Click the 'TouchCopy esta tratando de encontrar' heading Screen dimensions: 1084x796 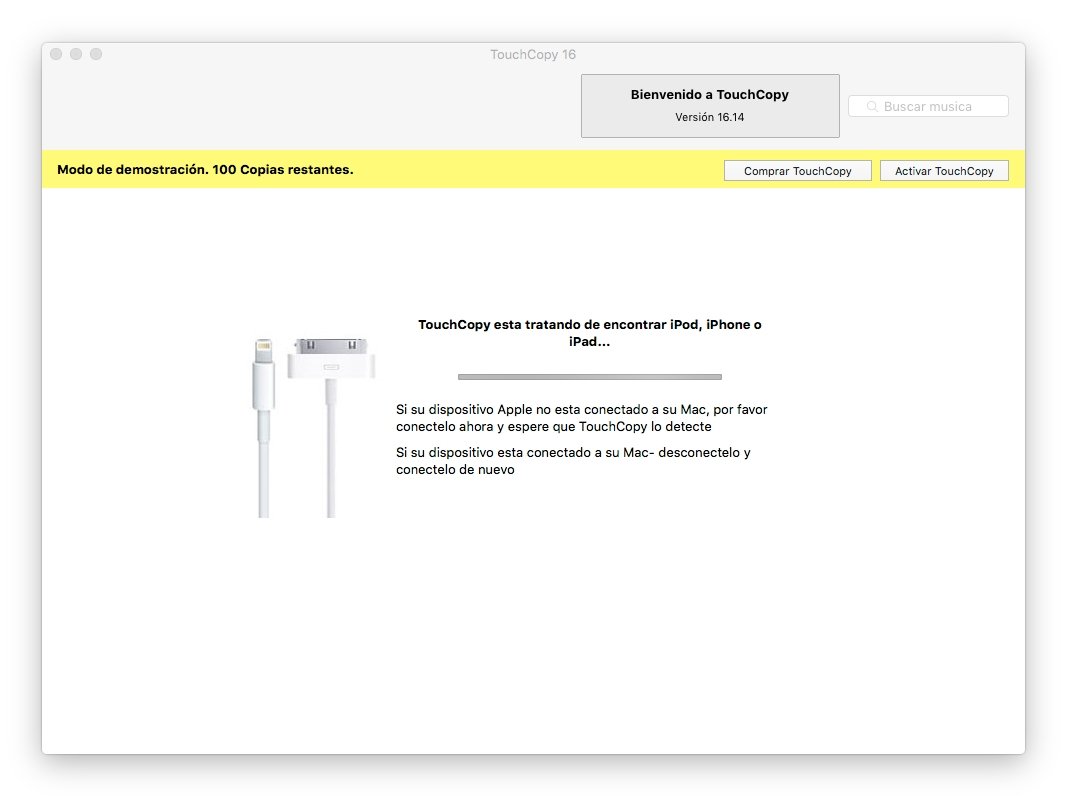(590, 333)
